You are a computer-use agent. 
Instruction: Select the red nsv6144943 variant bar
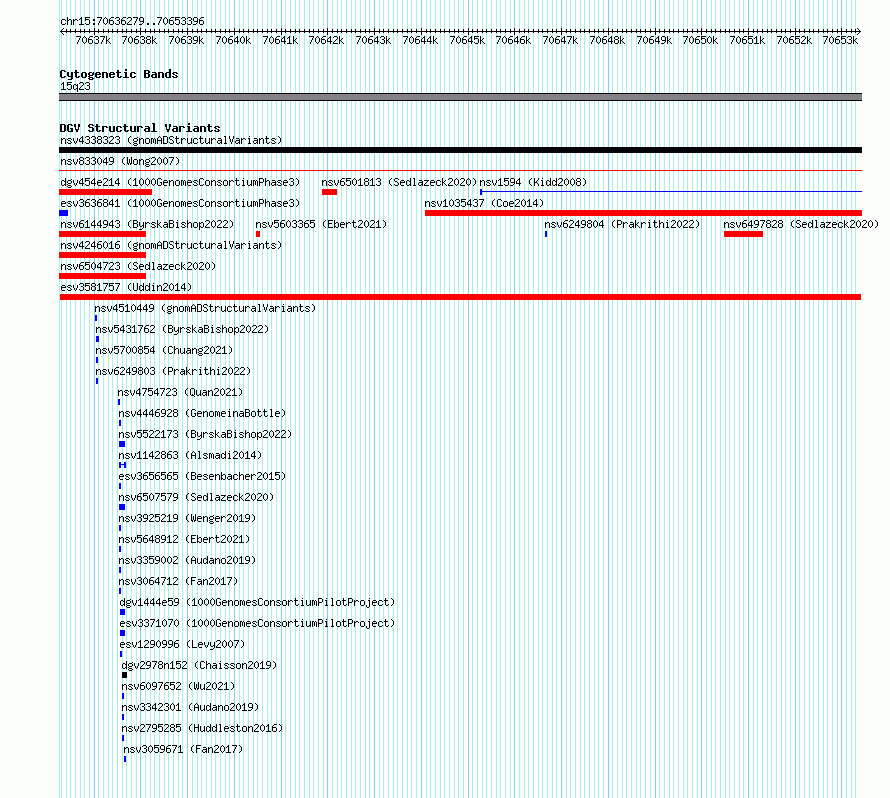103,234
